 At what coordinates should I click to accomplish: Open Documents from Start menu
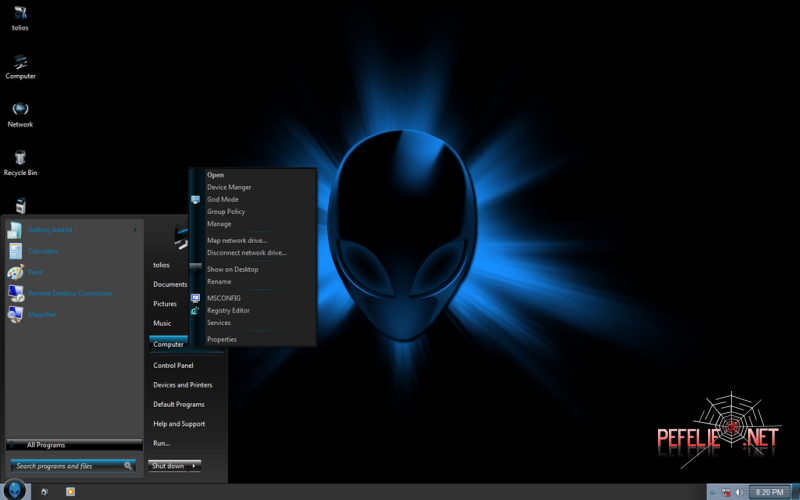(x=170, y=284)
